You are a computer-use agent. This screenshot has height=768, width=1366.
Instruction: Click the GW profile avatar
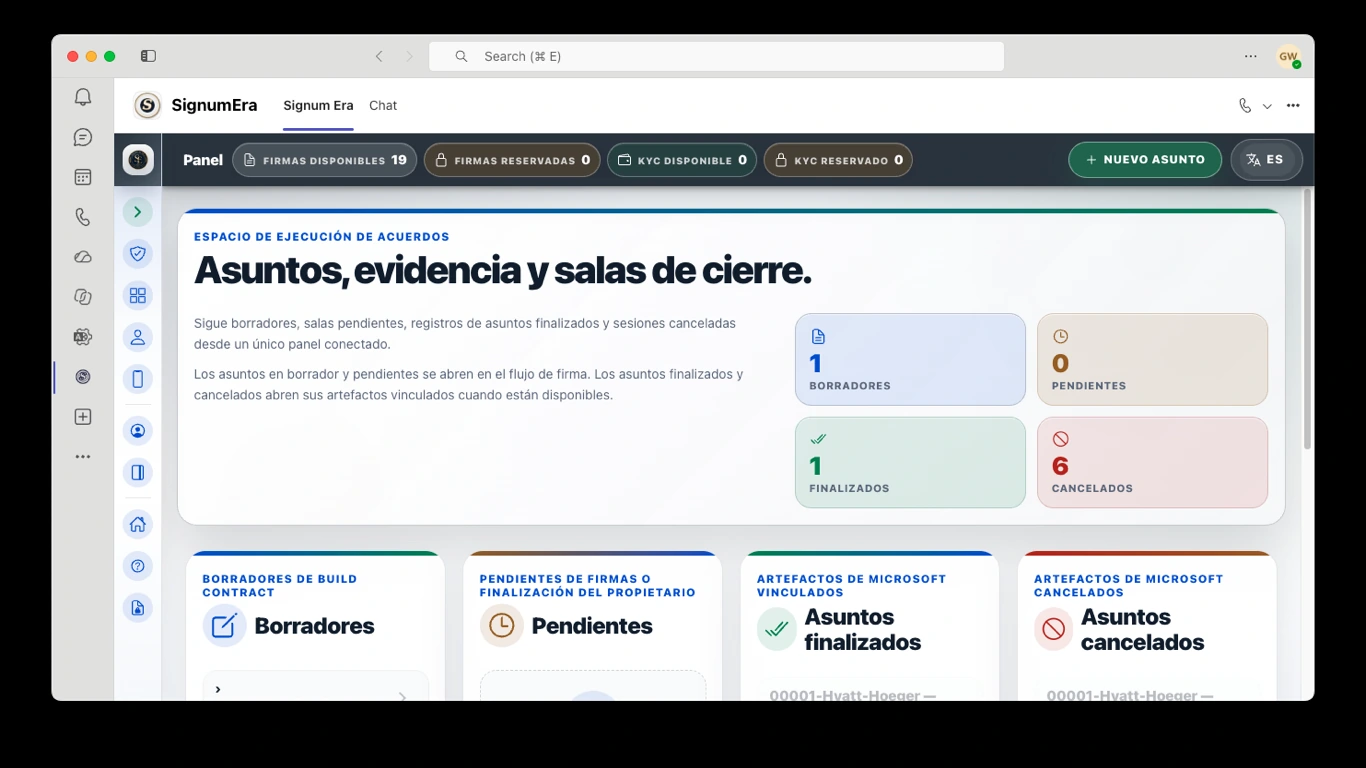click(1288, 57)
